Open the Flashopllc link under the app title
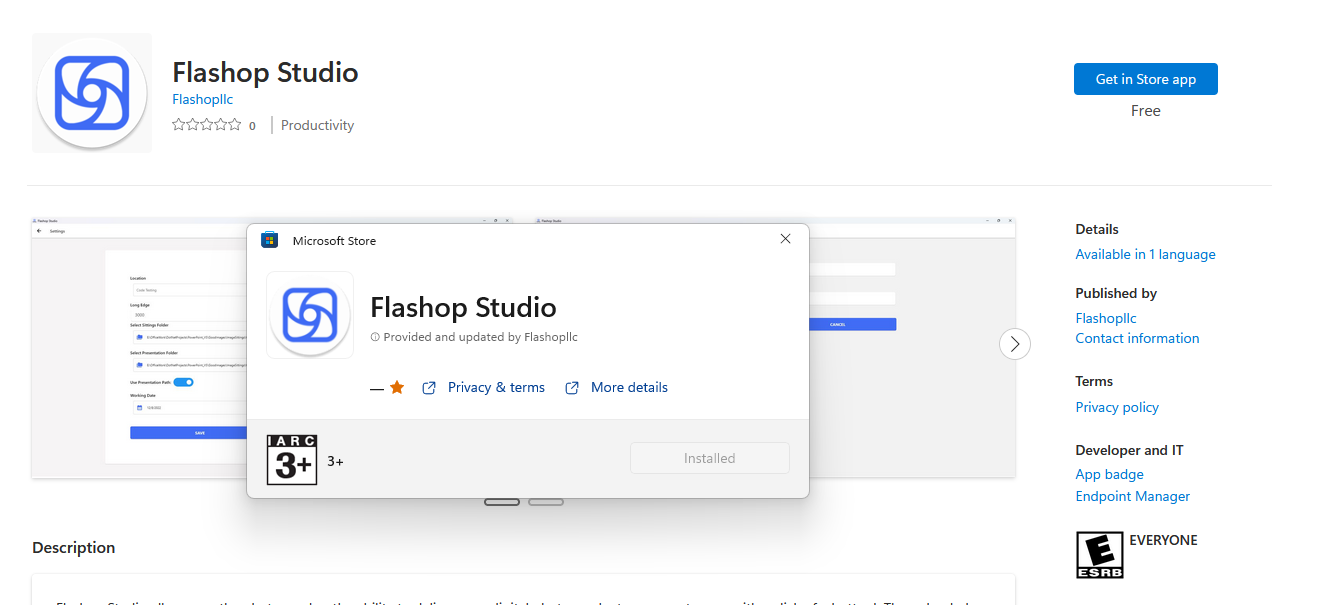Viewport: 1324px width, 605px height. pos(203,99)
